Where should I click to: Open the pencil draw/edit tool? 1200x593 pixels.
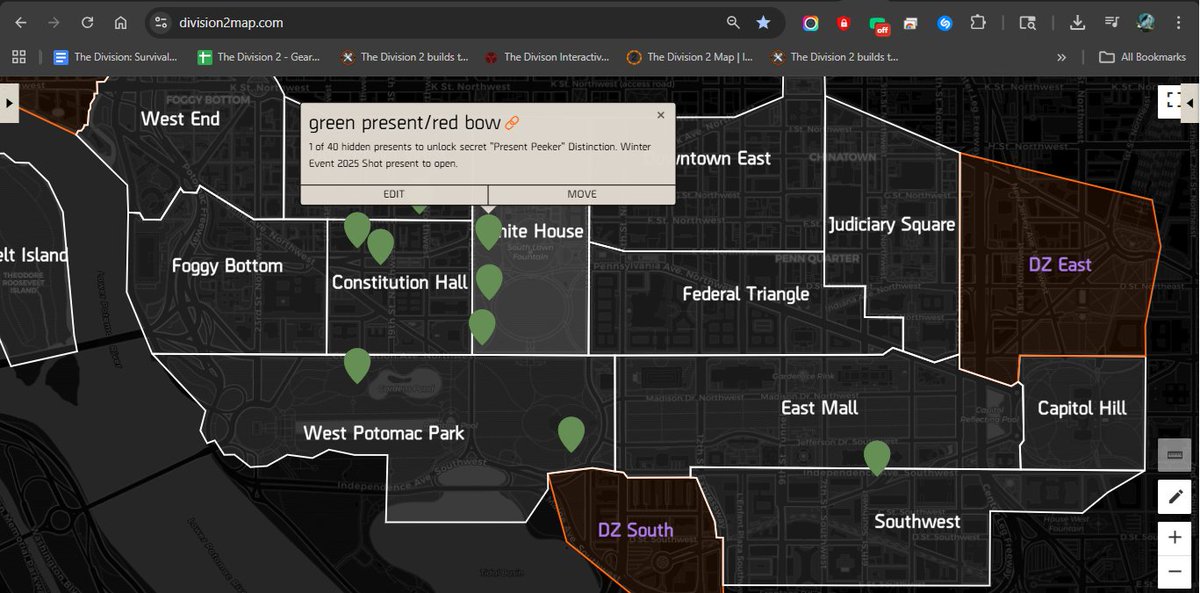pos(1174,496)
